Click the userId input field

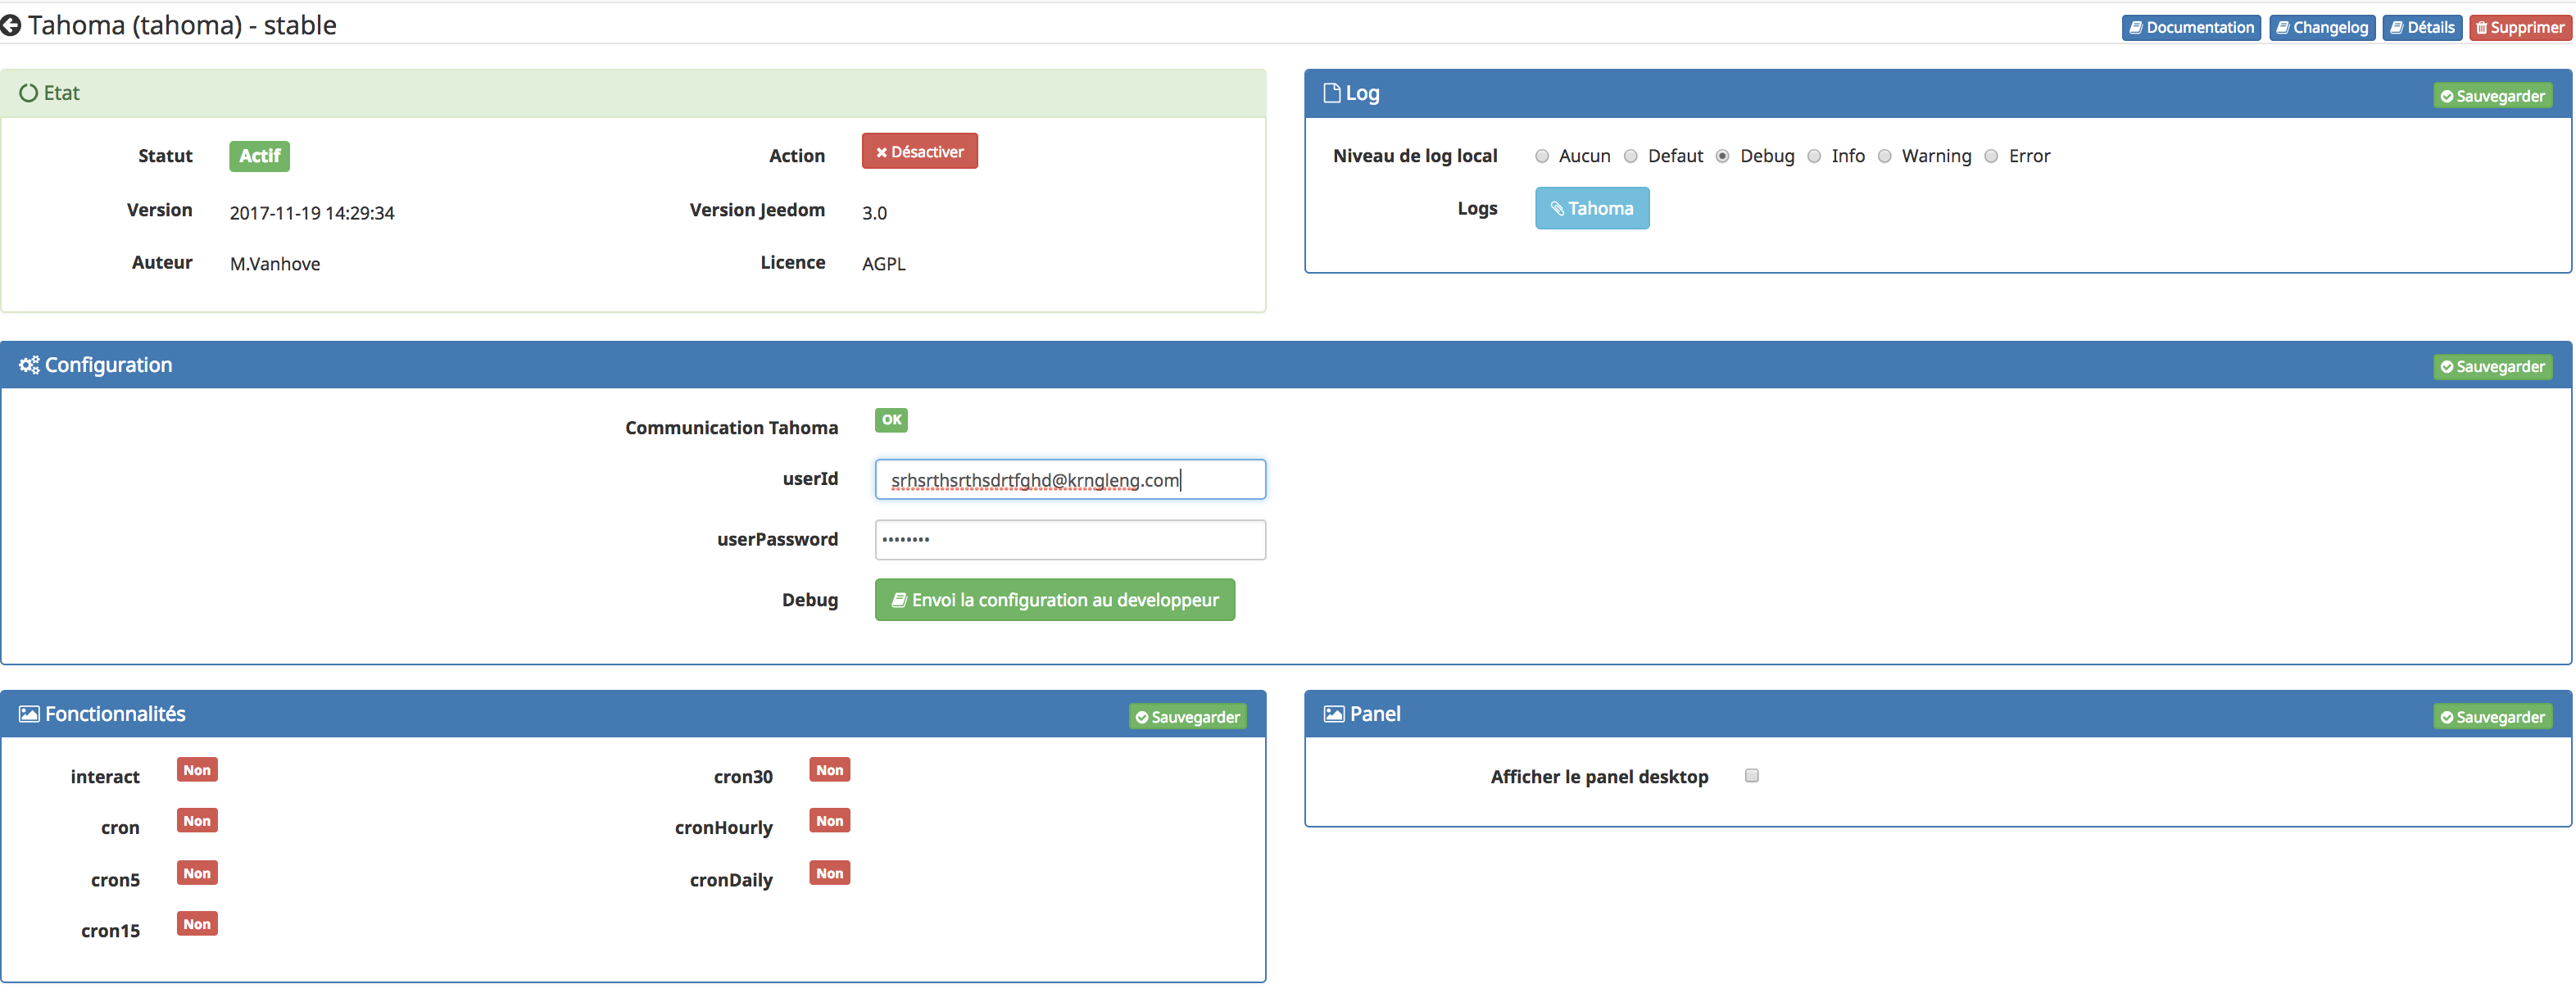[x=1068, y=480]
